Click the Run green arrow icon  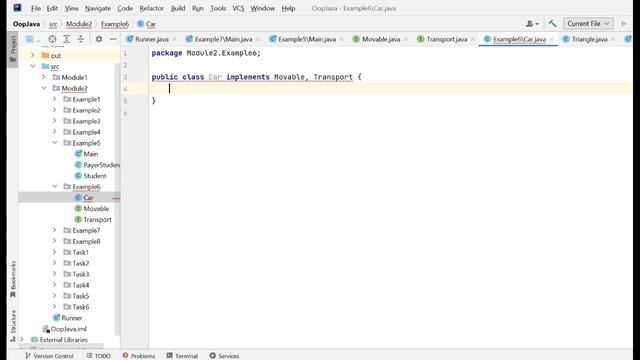tap(623, 24)
